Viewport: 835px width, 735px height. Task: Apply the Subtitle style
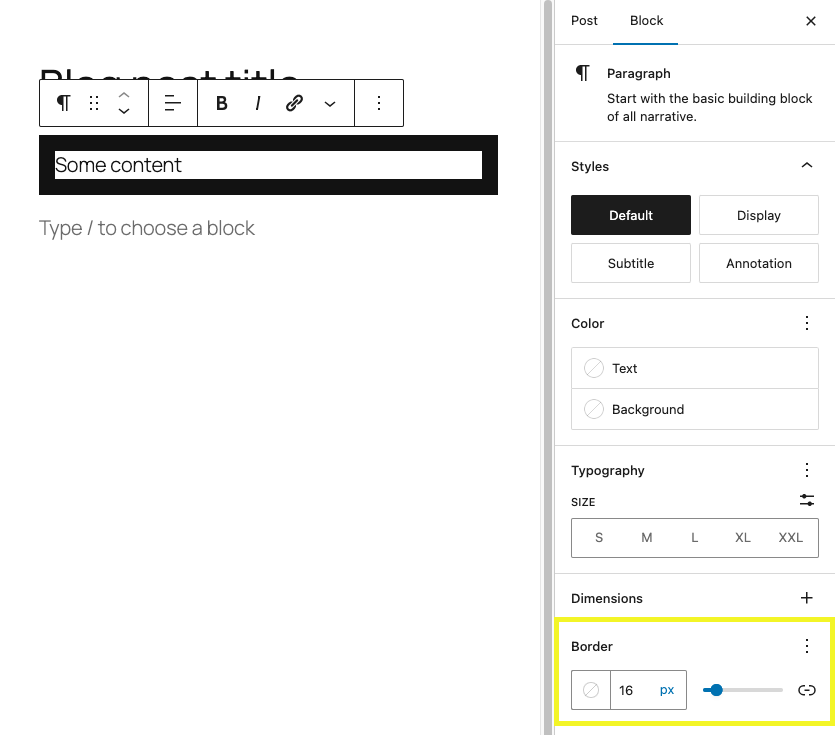[631, 264]
